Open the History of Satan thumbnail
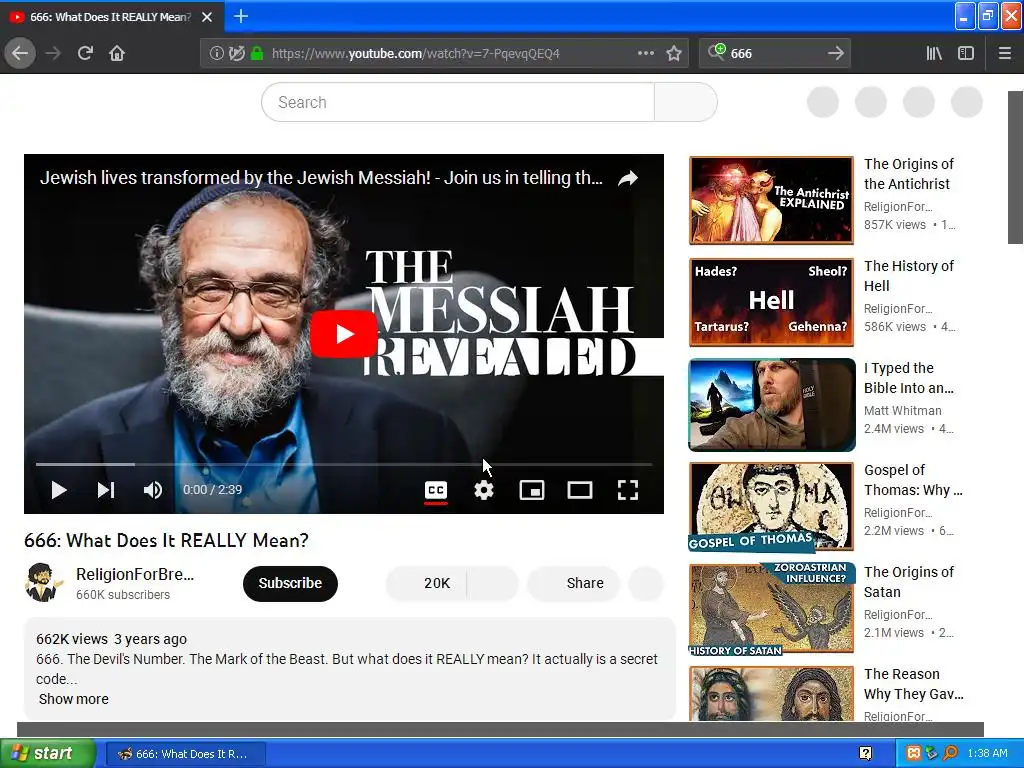The height and width of the screenshot is (768, 1024). coord(771,609)
